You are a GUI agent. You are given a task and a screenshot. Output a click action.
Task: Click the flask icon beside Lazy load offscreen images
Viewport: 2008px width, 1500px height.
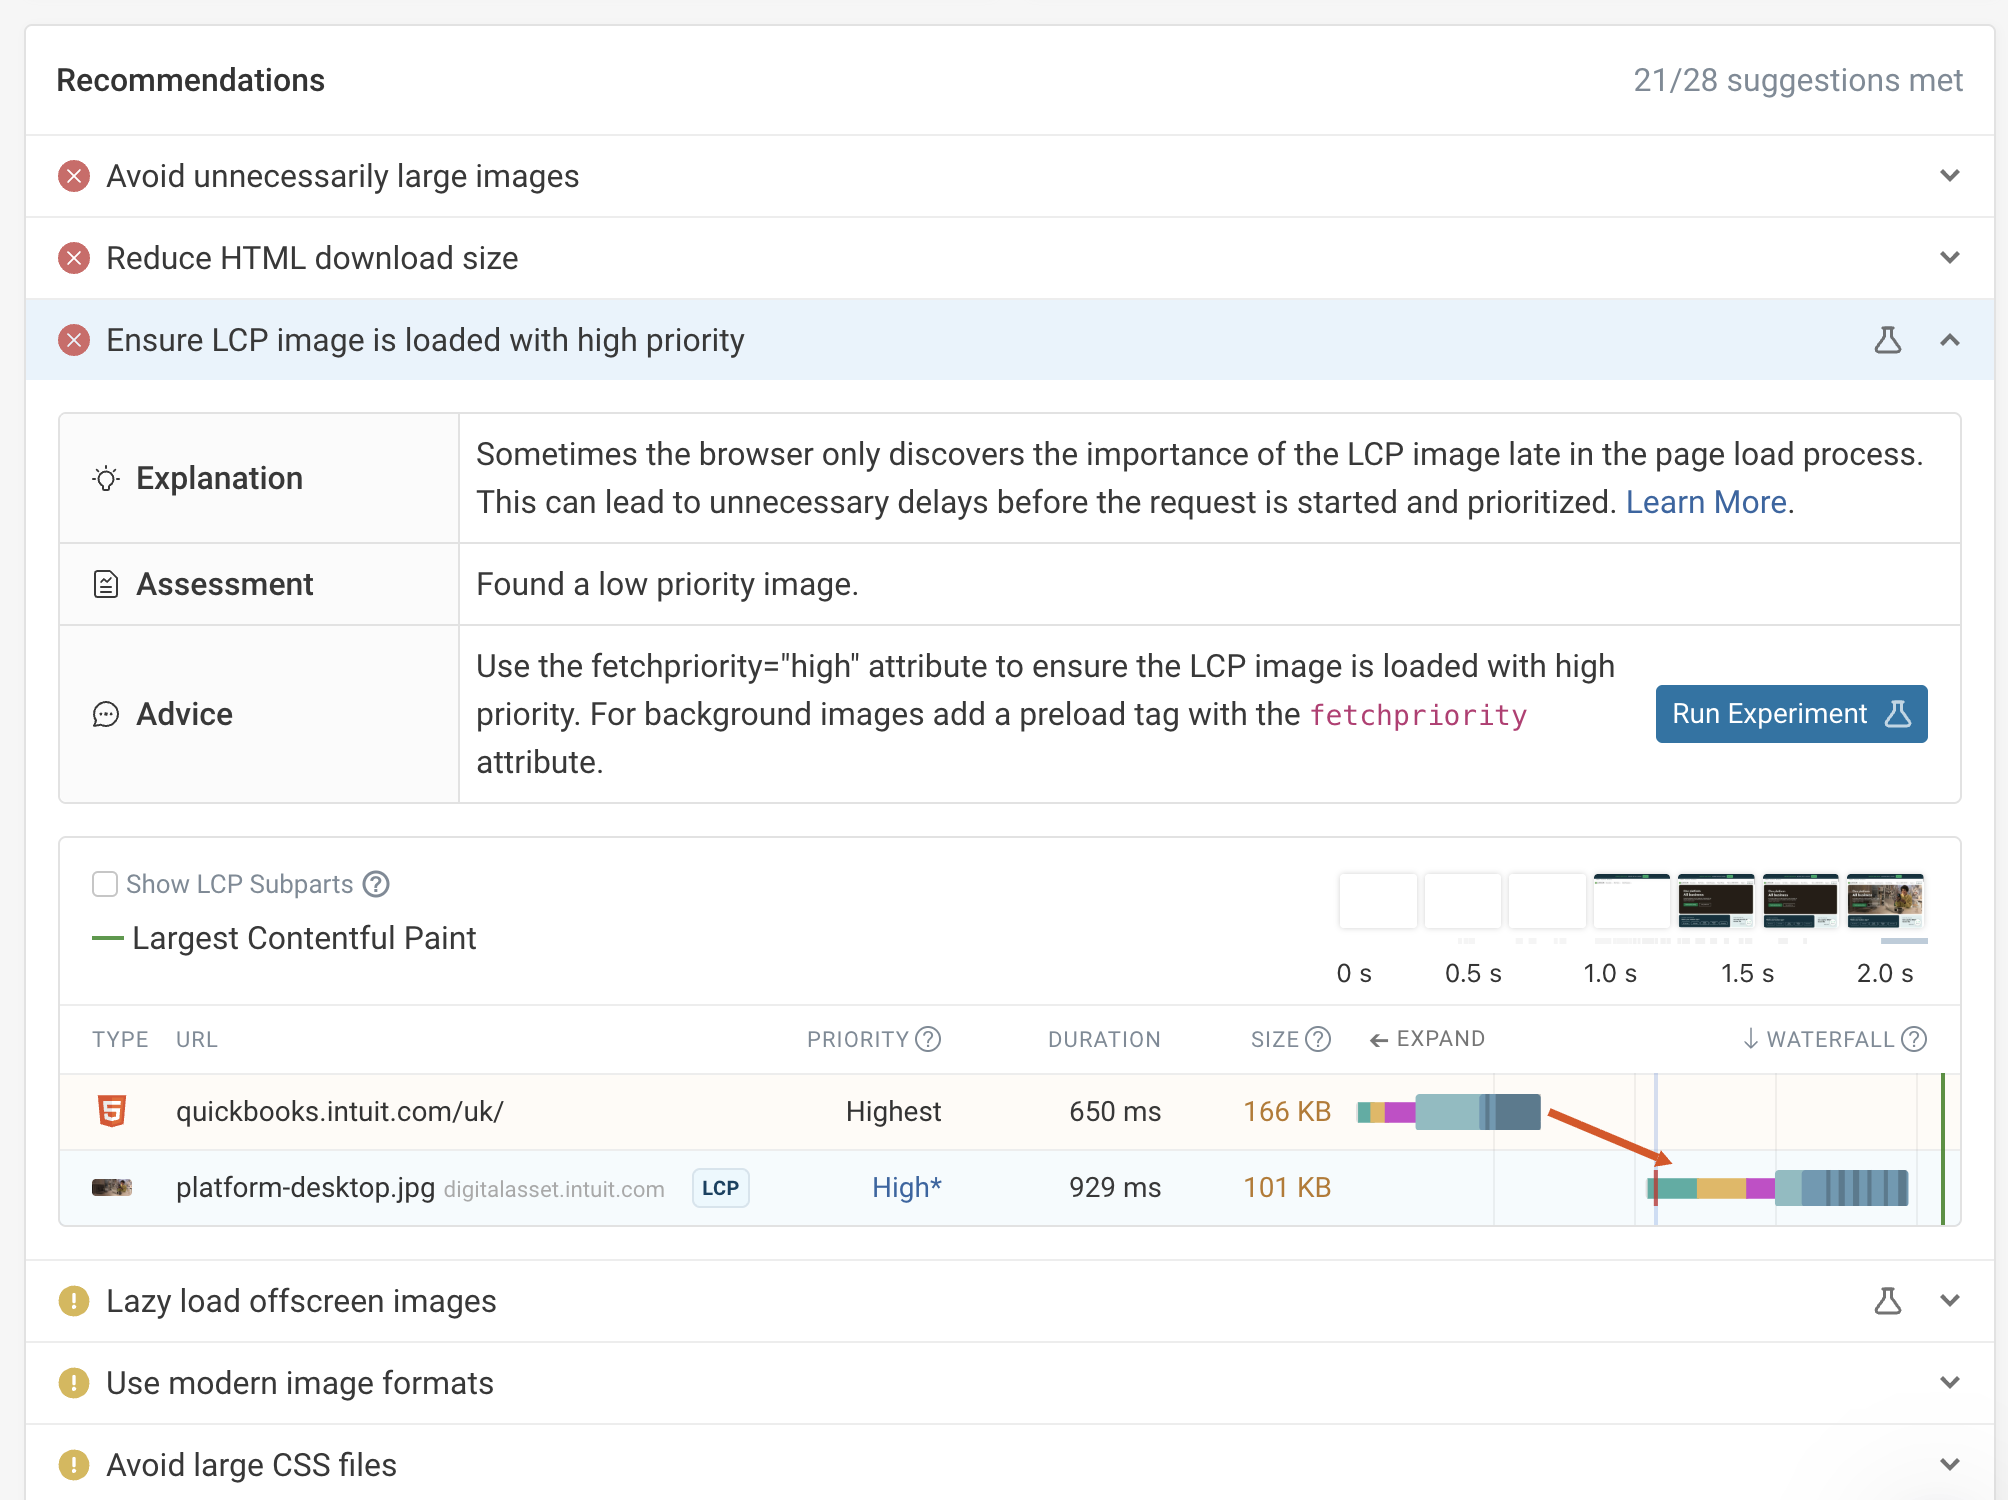pos(1887,1301)
